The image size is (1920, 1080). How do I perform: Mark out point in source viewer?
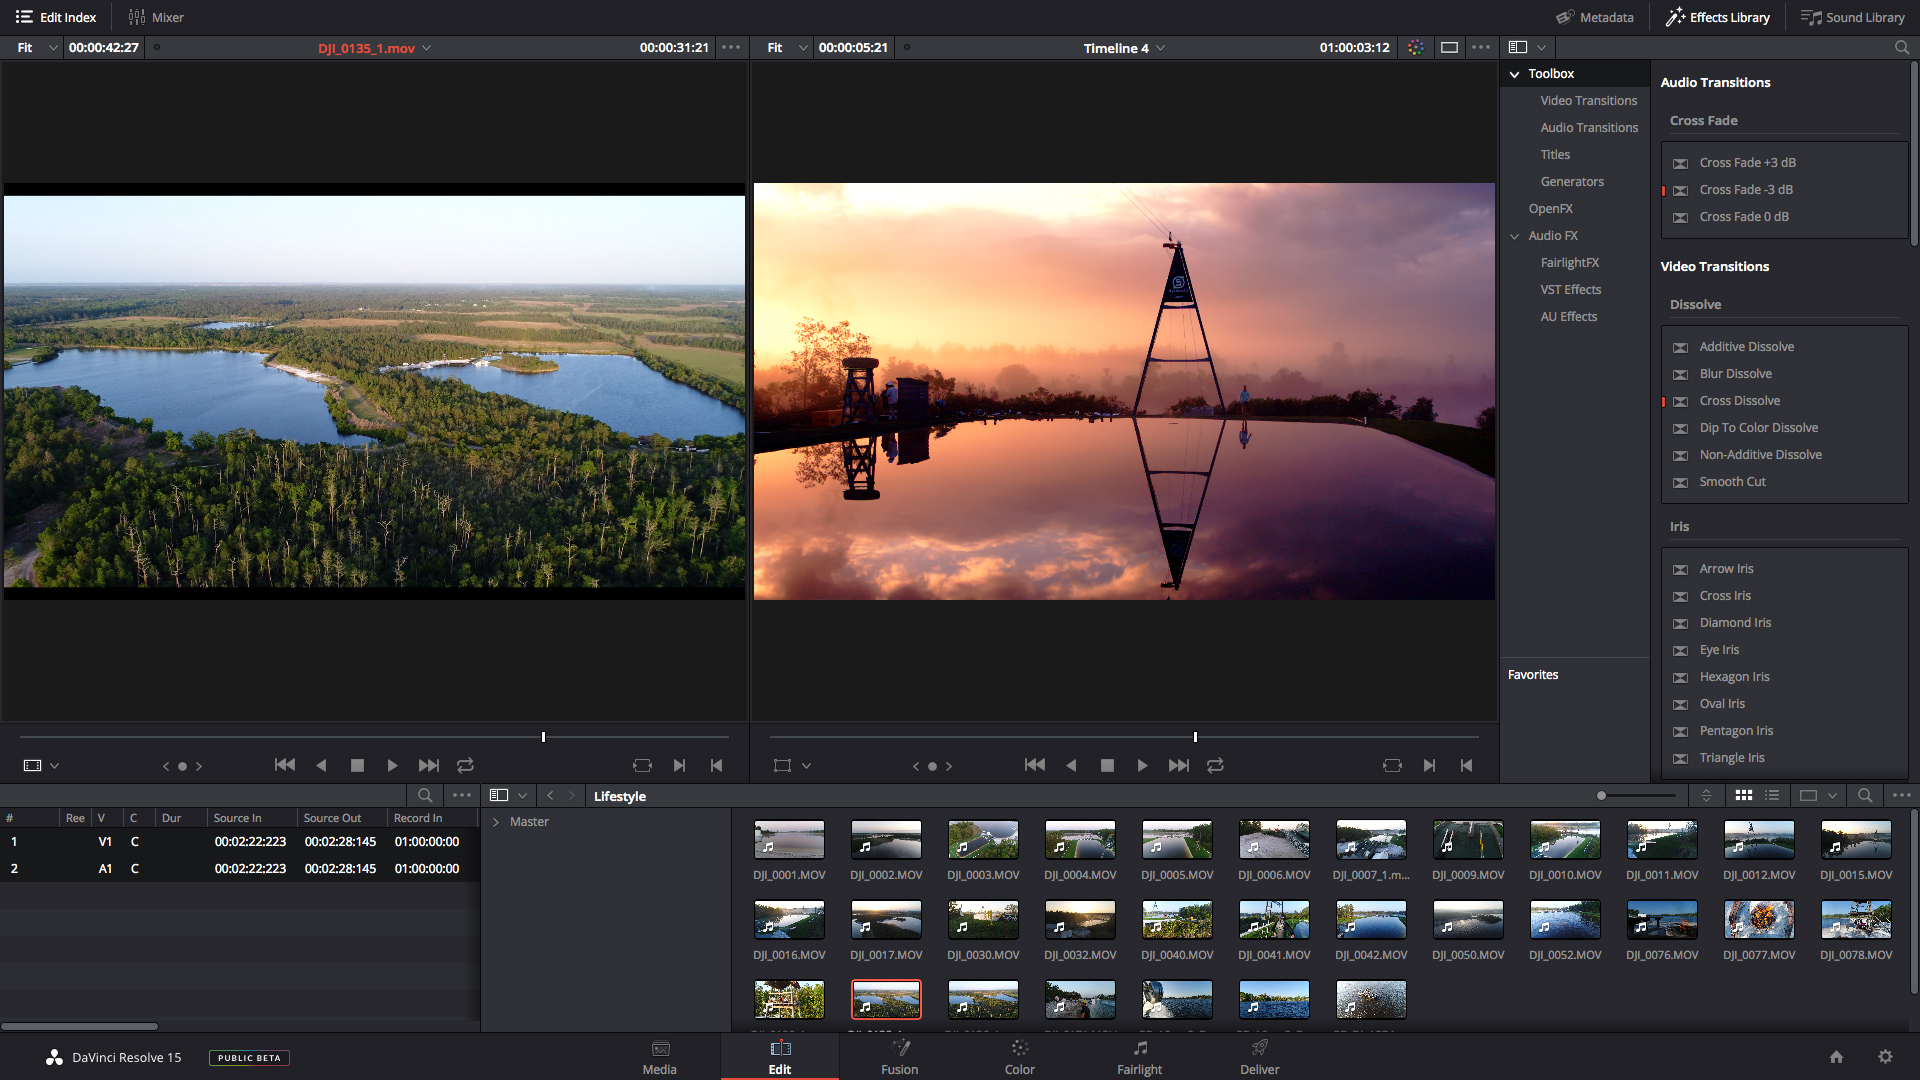(716, 765)
